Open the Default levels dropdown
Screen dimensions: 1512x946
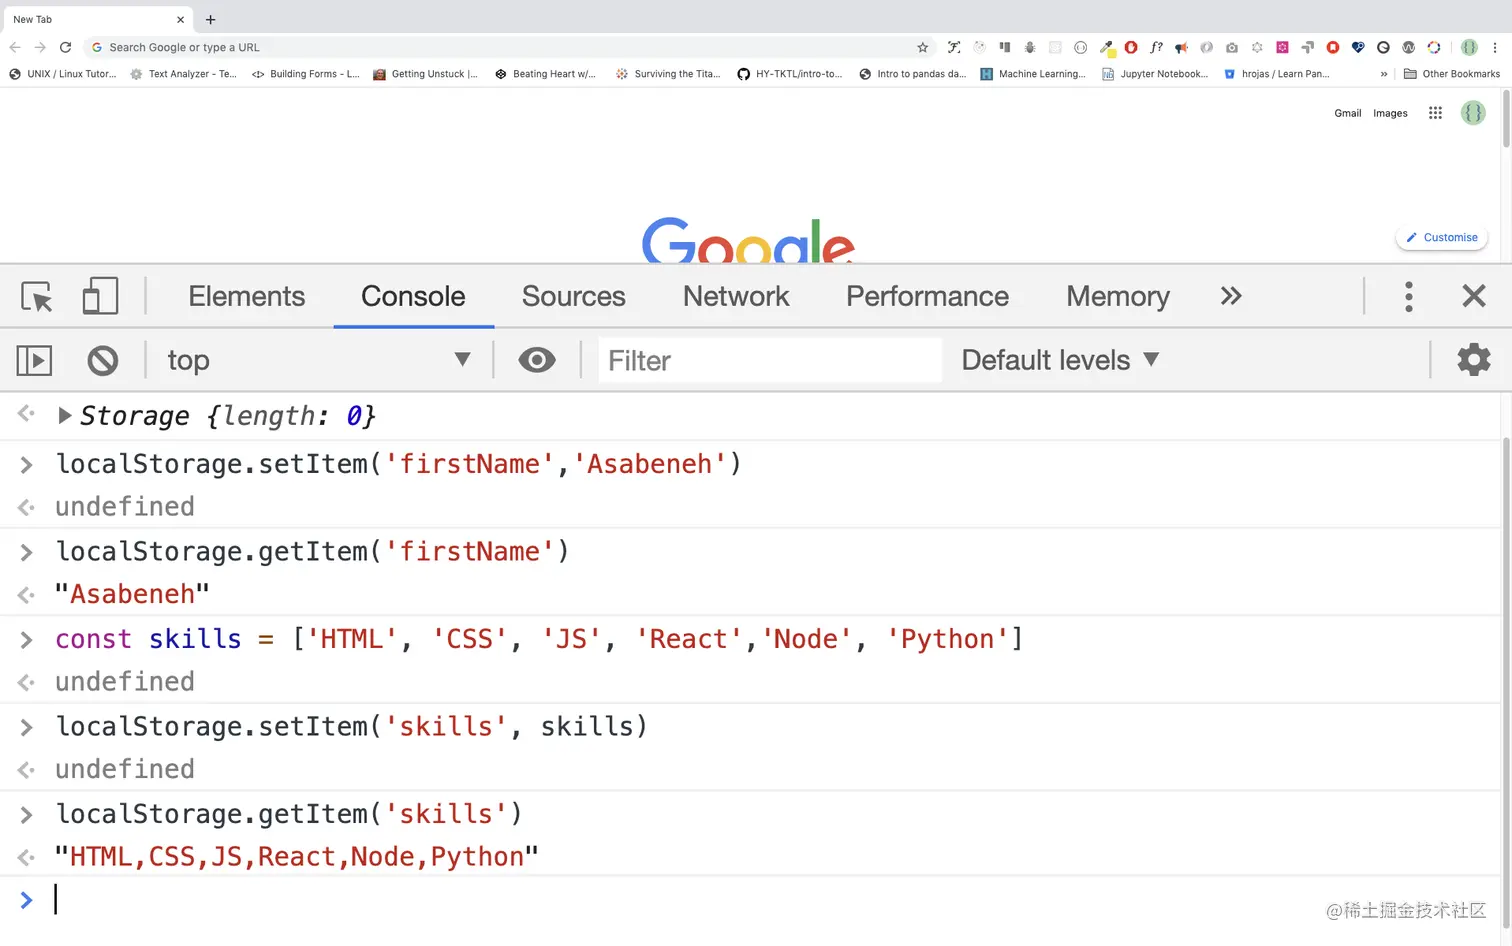click(1060, 360)
